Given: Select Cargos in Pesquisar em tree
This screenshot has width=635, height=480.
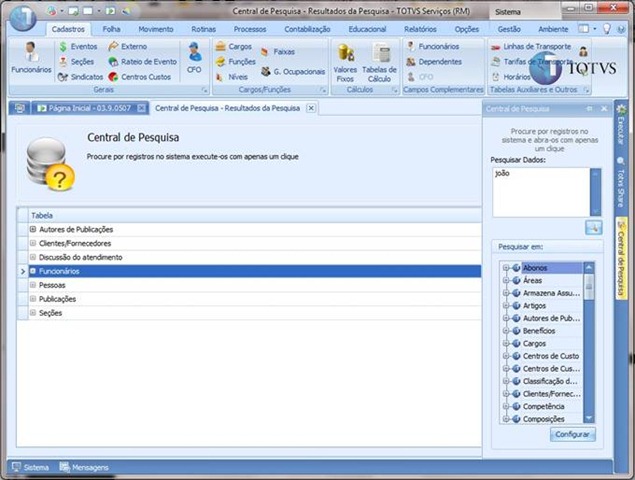Looking at the screenshot, I should [534, 343].
